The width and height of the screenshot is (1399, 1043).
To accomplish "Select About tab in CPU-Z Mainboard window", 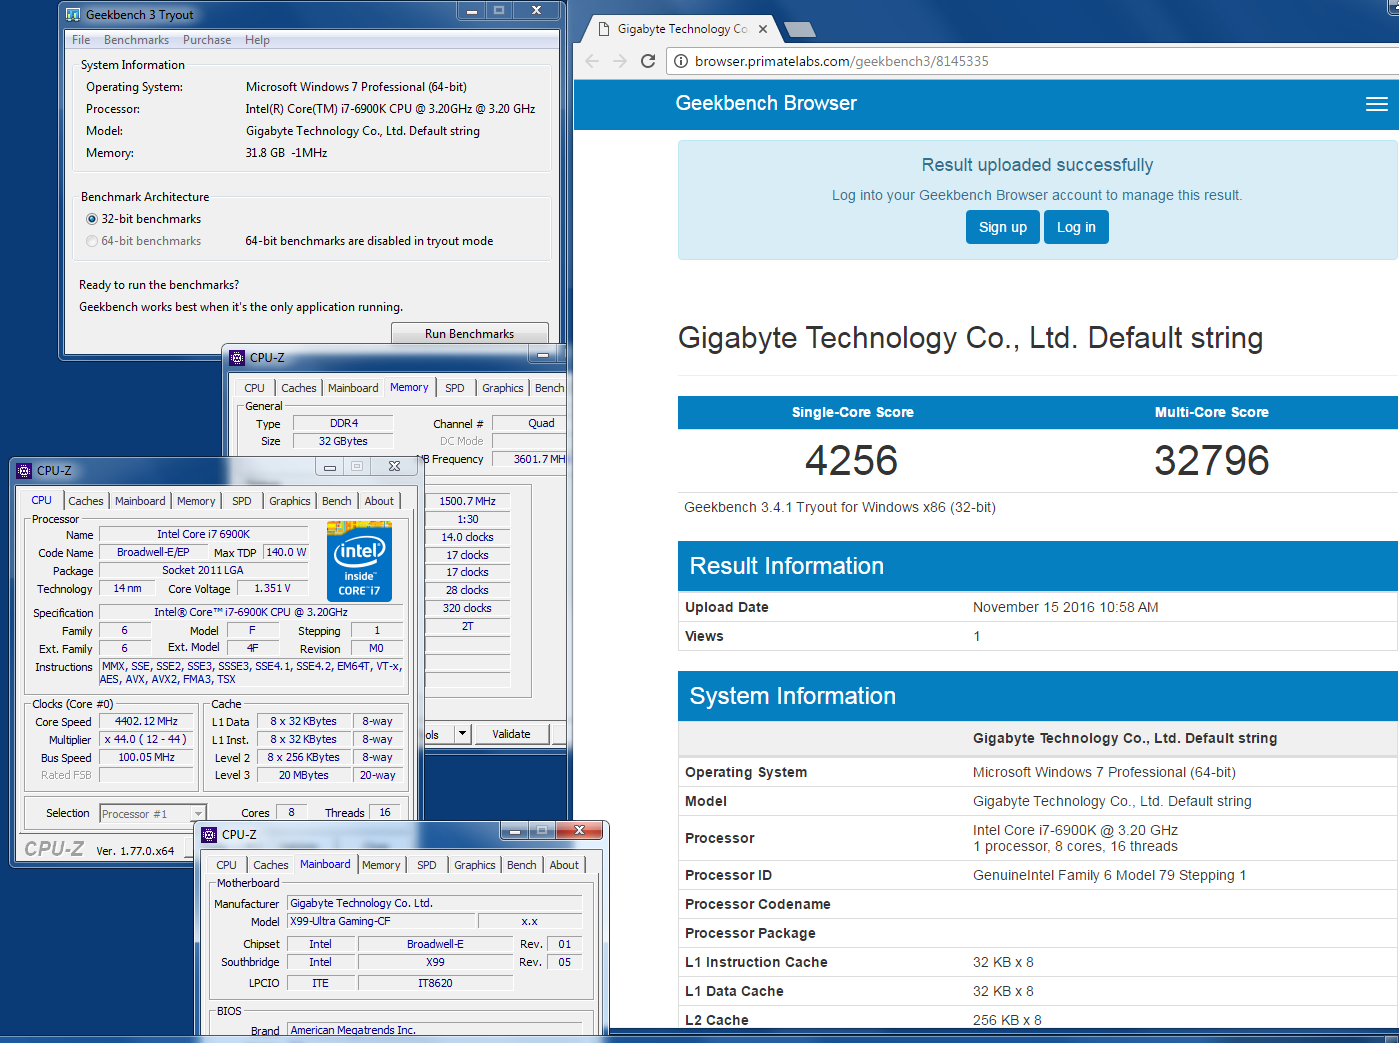I will (x=564, y=865).
